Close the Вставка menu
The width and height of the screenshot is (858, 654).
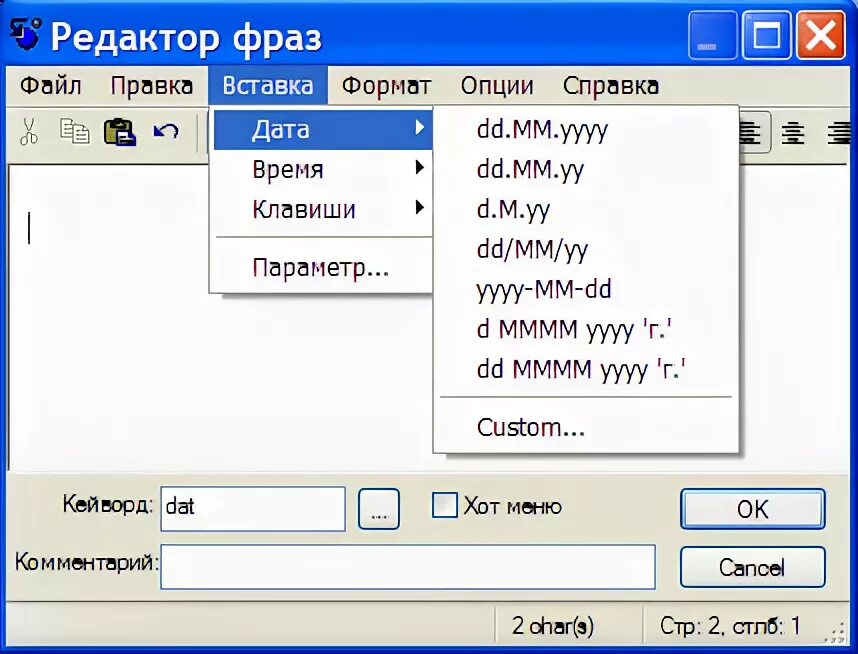pyautogui.click(x=268, y=85)
